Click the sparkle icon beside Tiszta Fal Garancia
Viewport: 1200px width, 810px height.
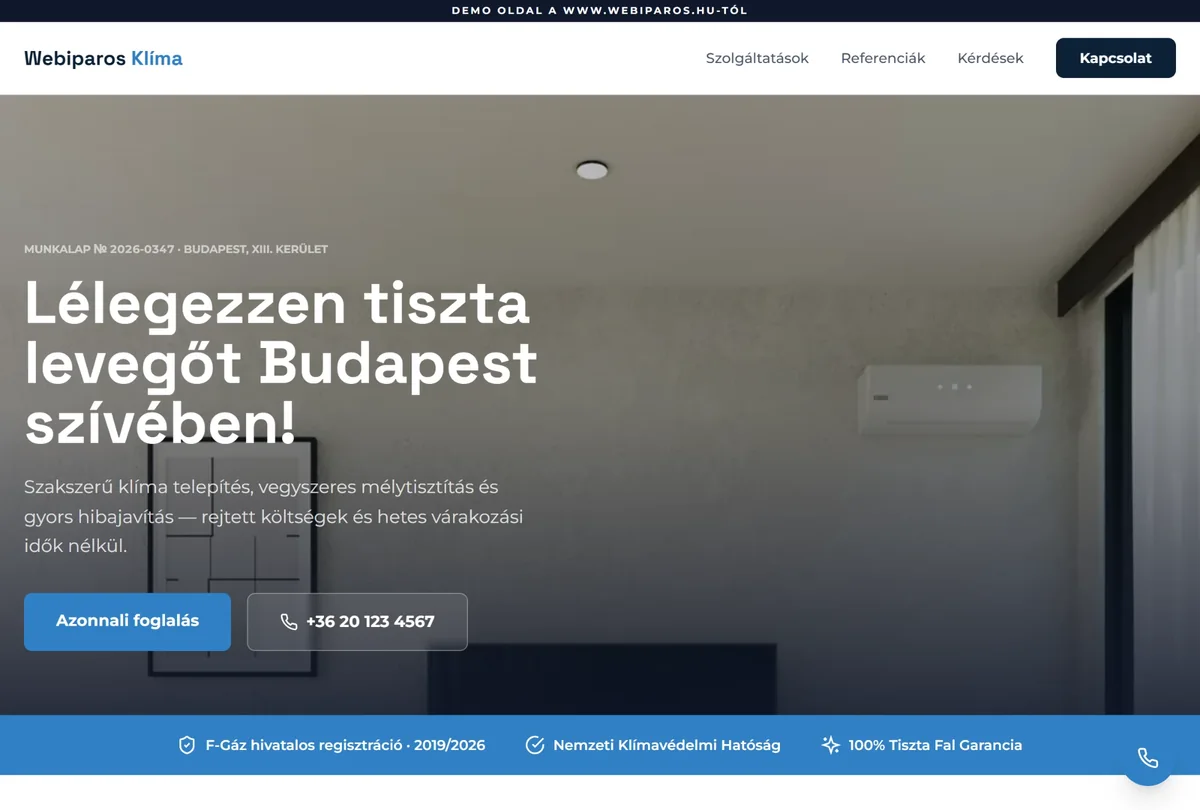(x=830, y=745)
